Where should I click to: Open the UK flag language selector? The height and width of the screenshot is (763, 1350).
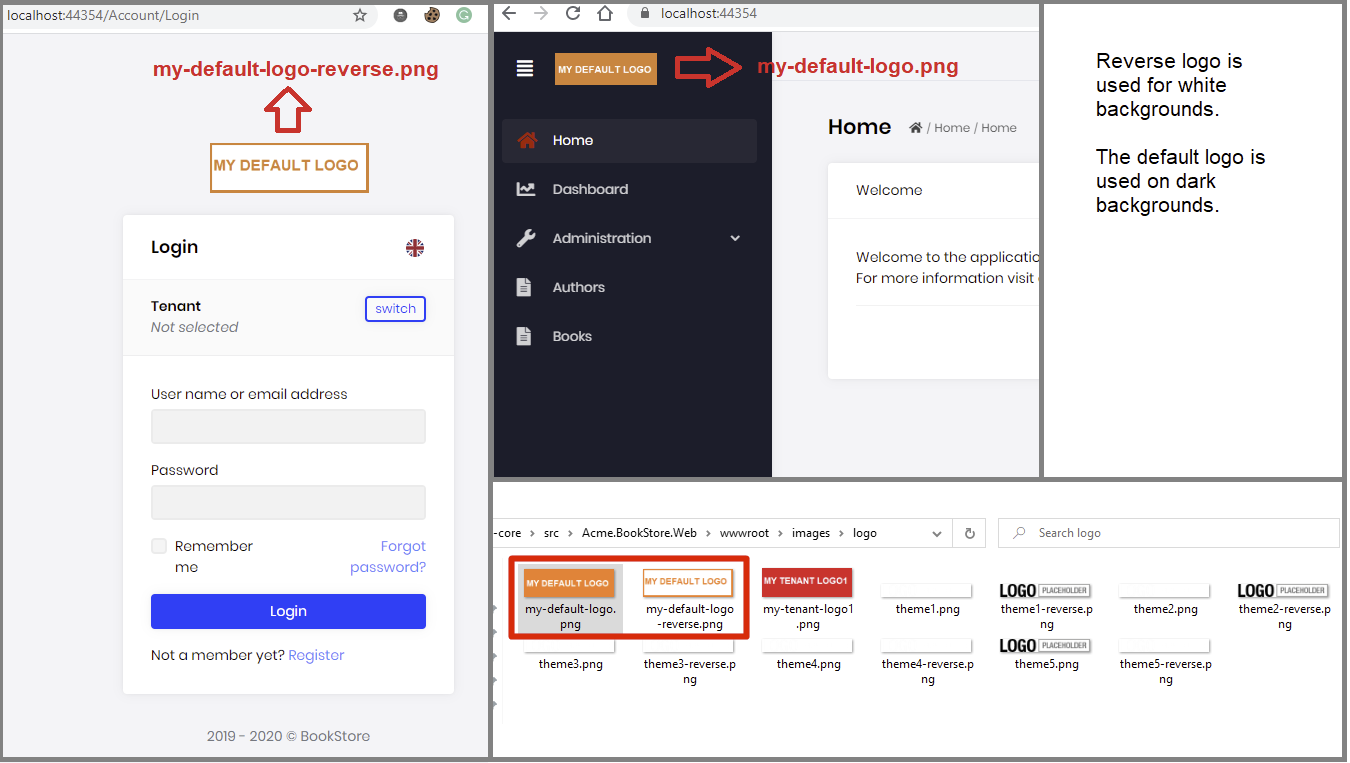[415, 248]
